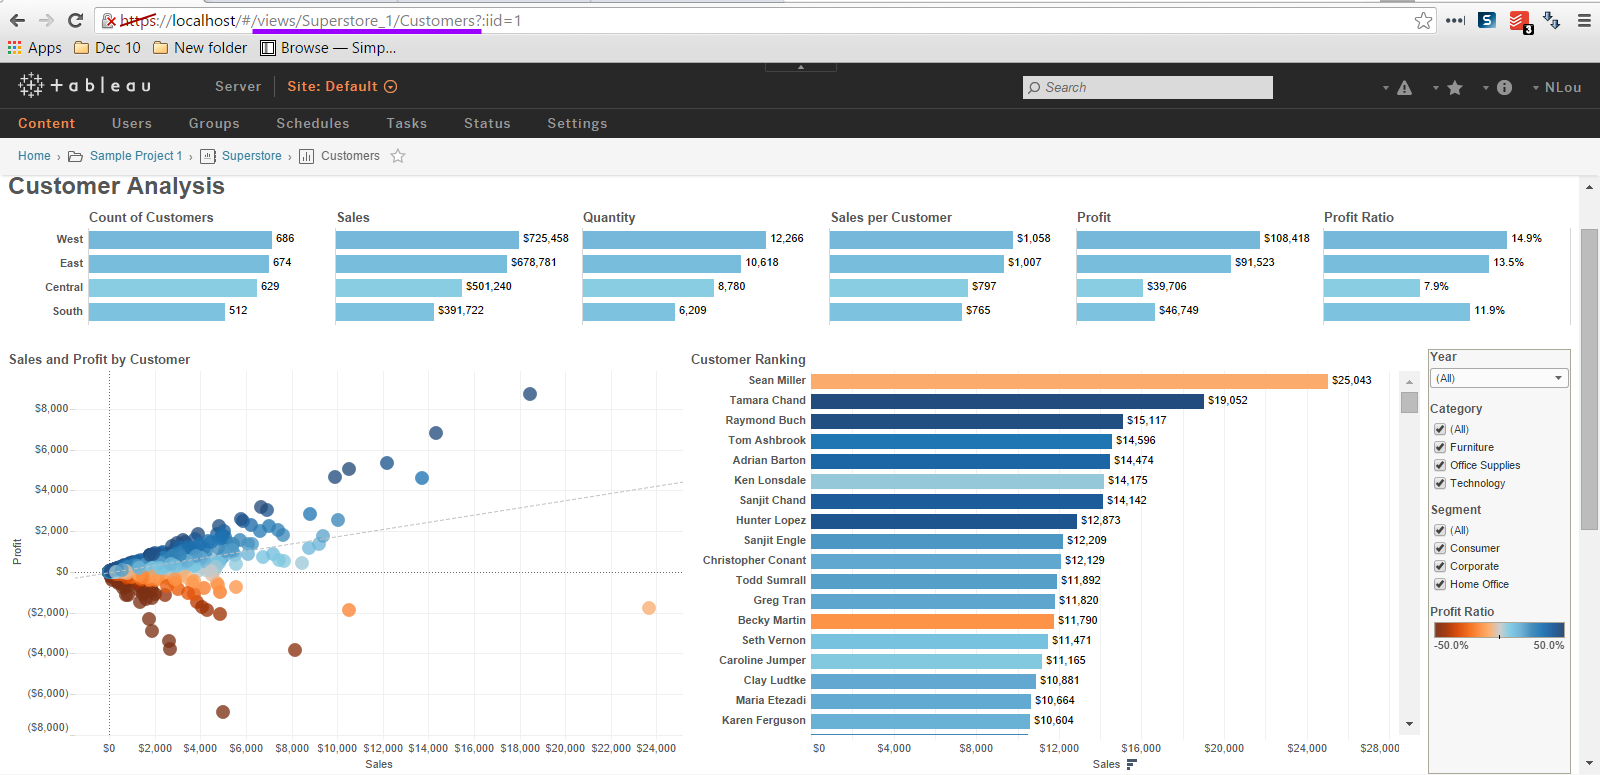This screenshot has height=775, width=1600.
Task: Toggle the Segment (All) checkbox
Action: coord(1440,531)
